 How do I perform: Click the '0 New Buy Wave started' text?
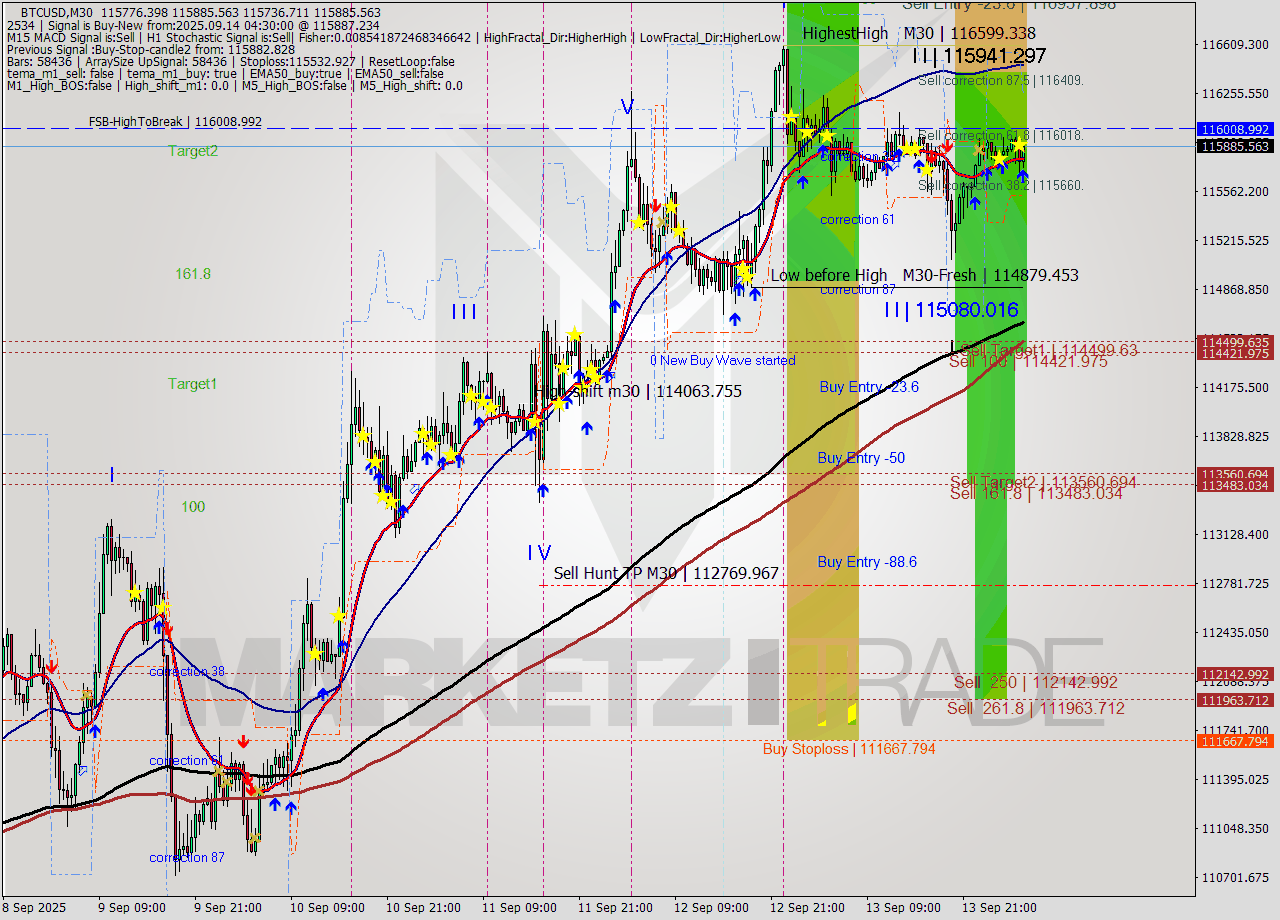point(723,360)
